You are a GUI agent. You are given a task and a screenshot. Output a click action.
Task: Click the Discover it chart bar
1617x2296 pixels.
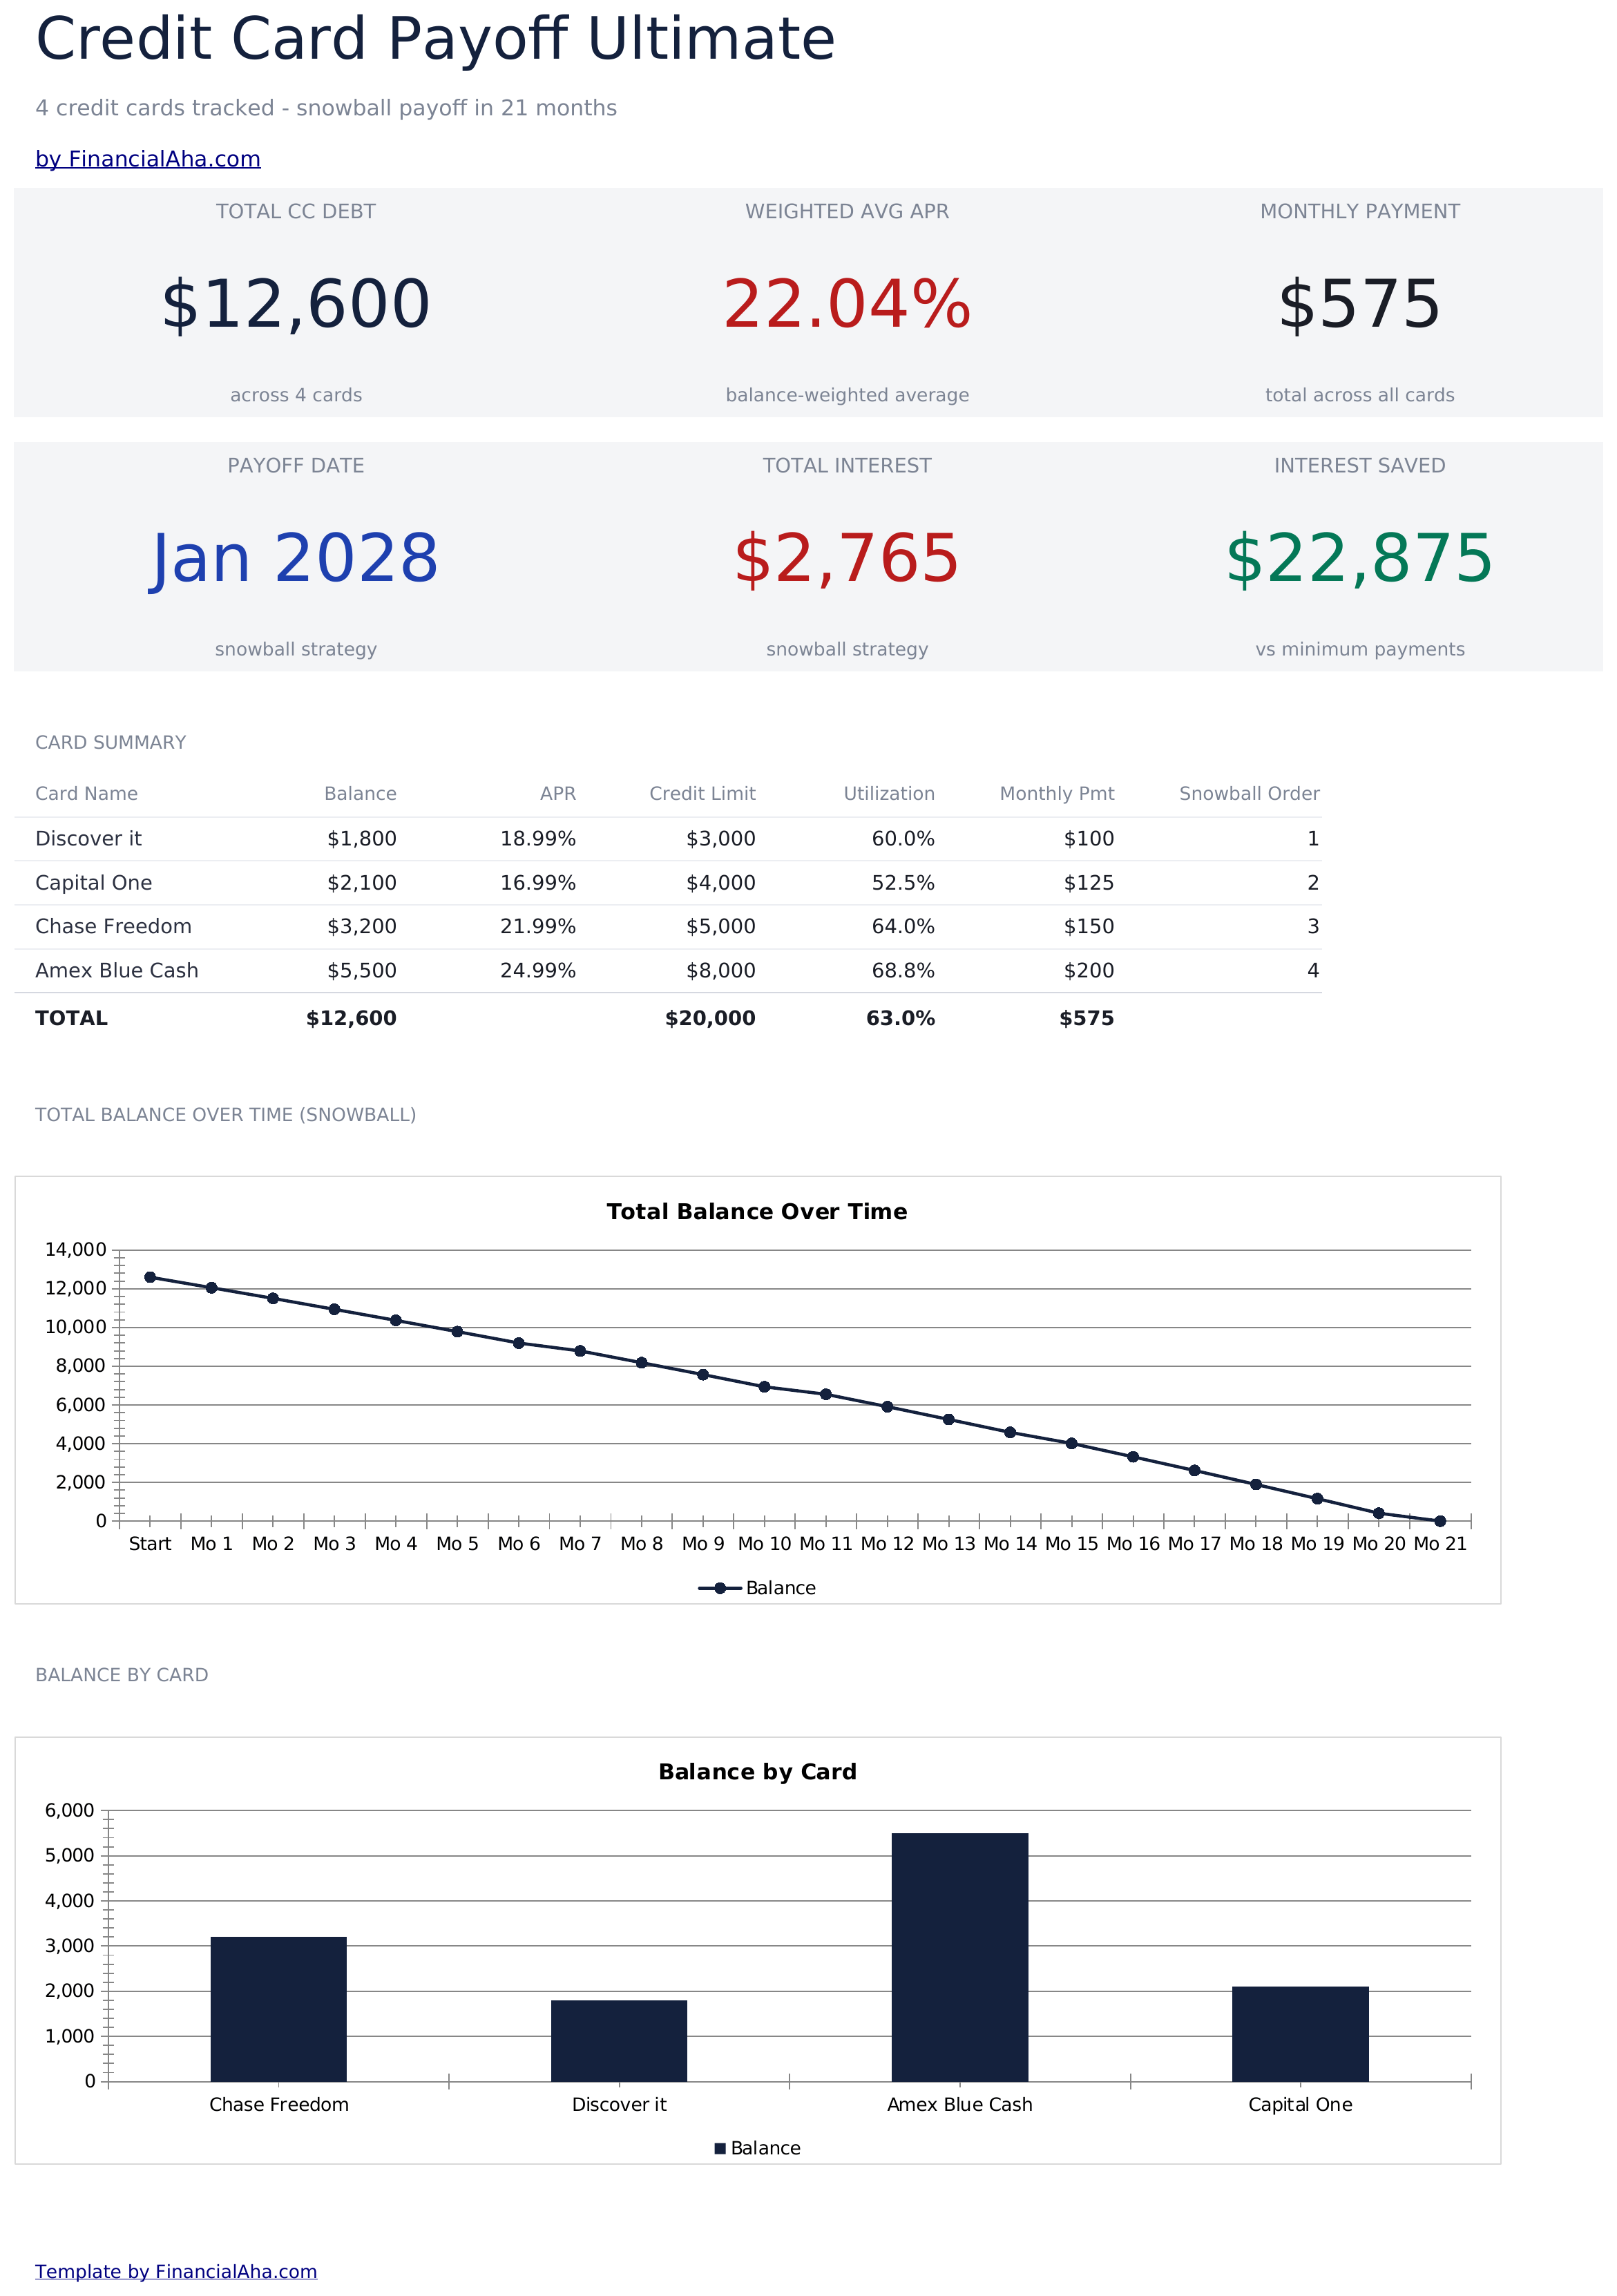619,2040
